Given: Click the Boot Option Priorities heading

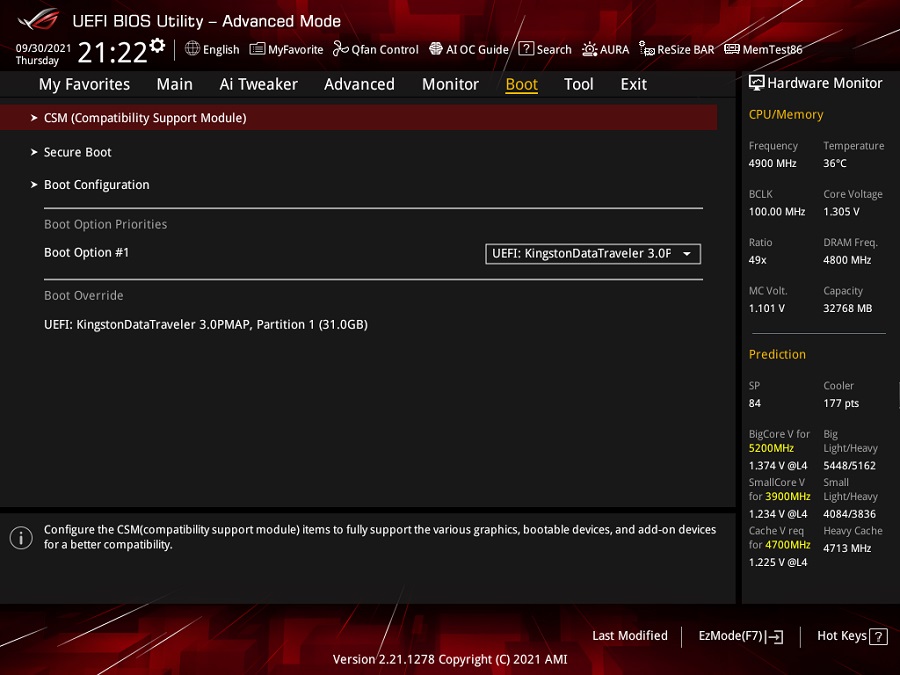Looking at the screenshot, I should pyautogui.click(x=106, y=224).
